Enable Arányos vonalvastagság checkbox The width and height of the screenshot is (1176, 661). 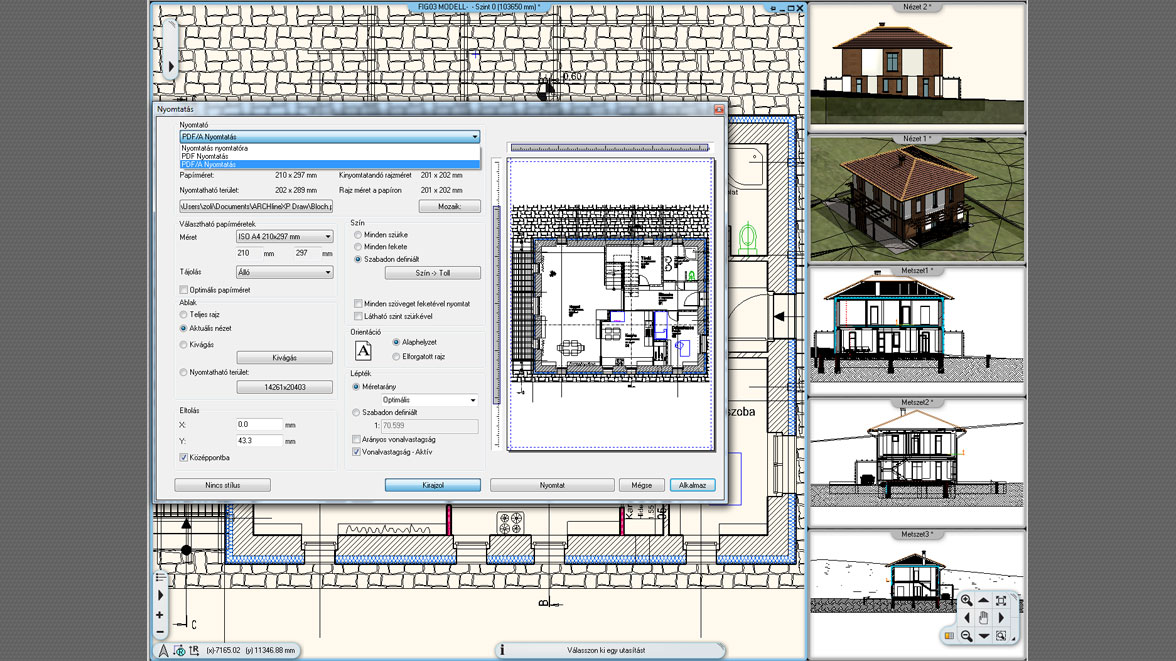pyautogui.click(x=356, y=440)
